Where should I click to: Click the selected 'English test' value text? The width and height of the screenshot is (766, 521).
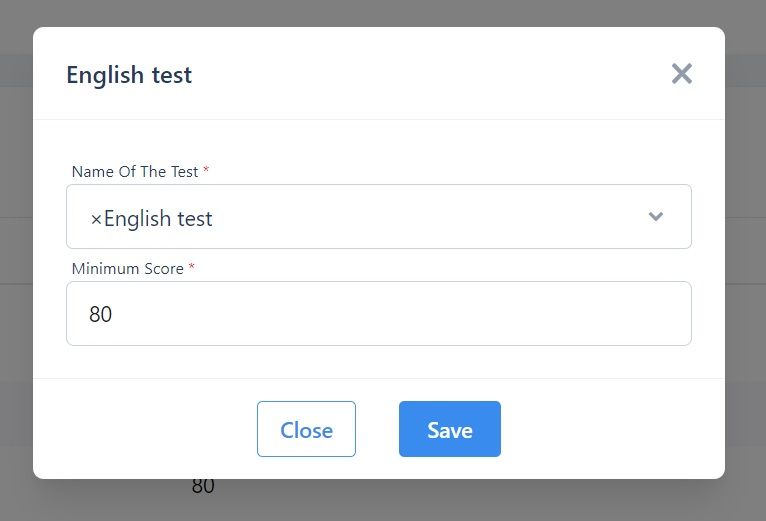coord(158,218)
